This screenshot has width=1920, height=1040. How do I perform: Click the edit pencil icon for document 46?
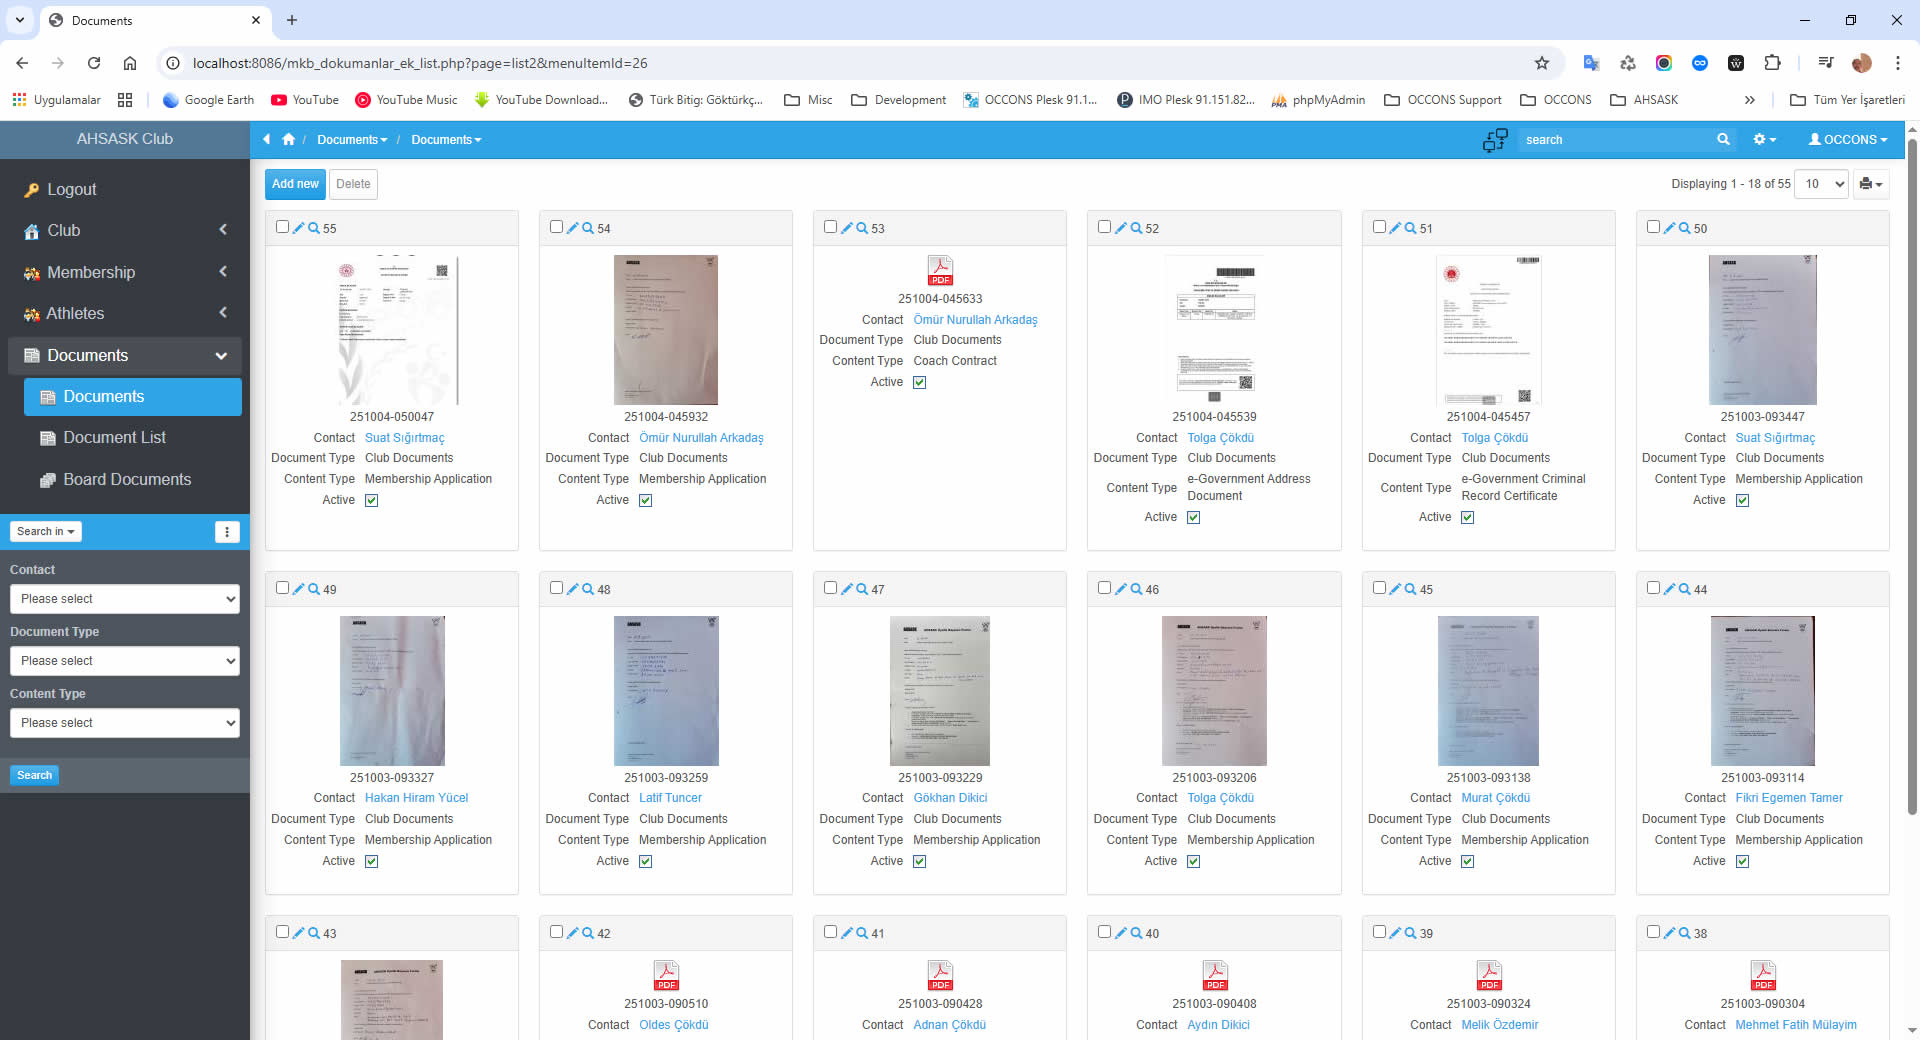click(1120, 589)
